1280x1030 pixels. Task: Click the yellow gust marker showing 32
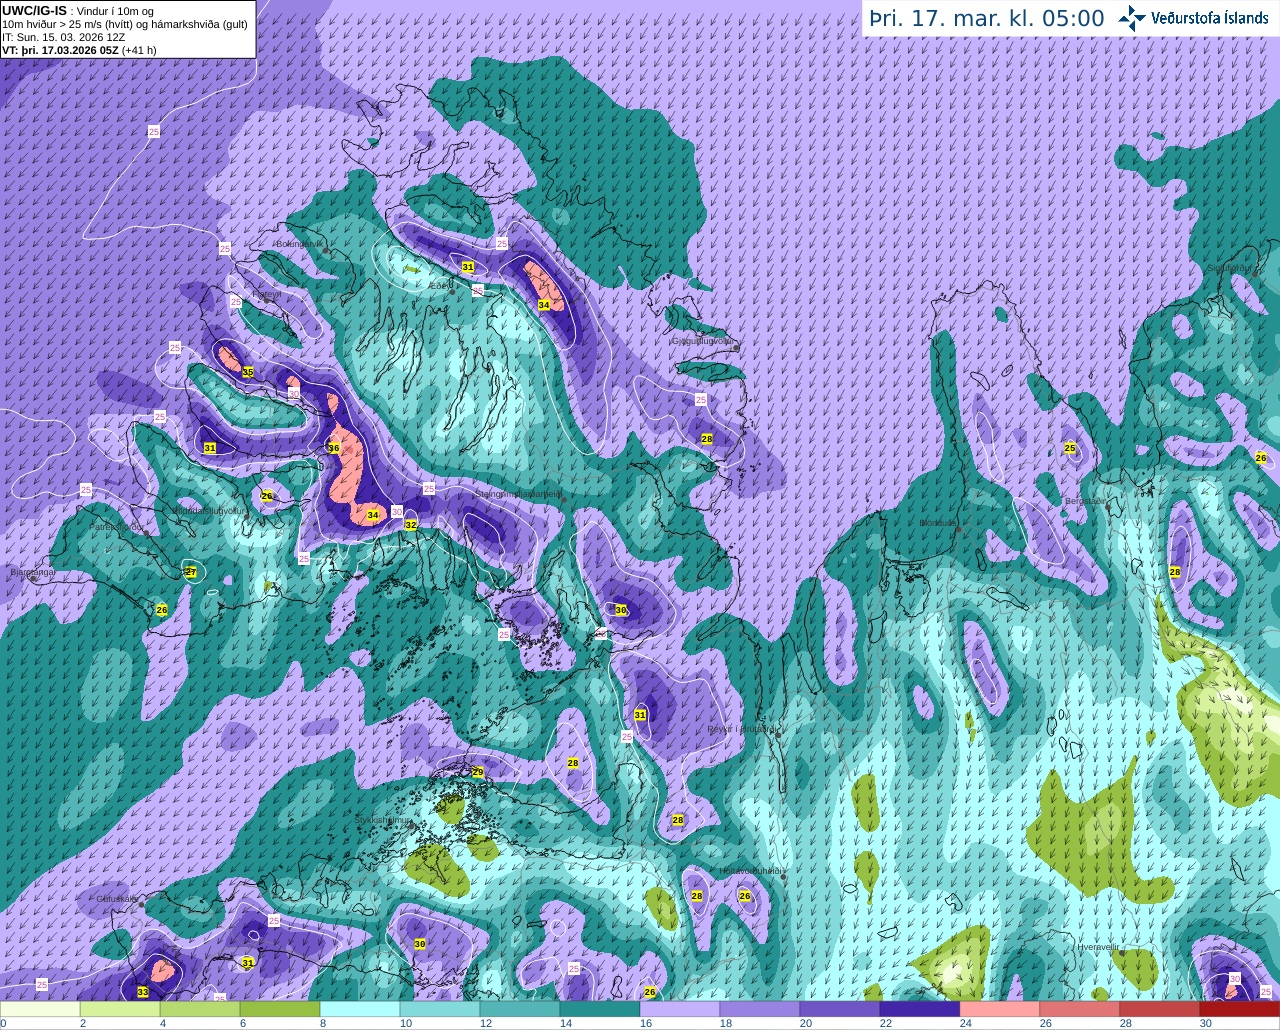point(411,524)
